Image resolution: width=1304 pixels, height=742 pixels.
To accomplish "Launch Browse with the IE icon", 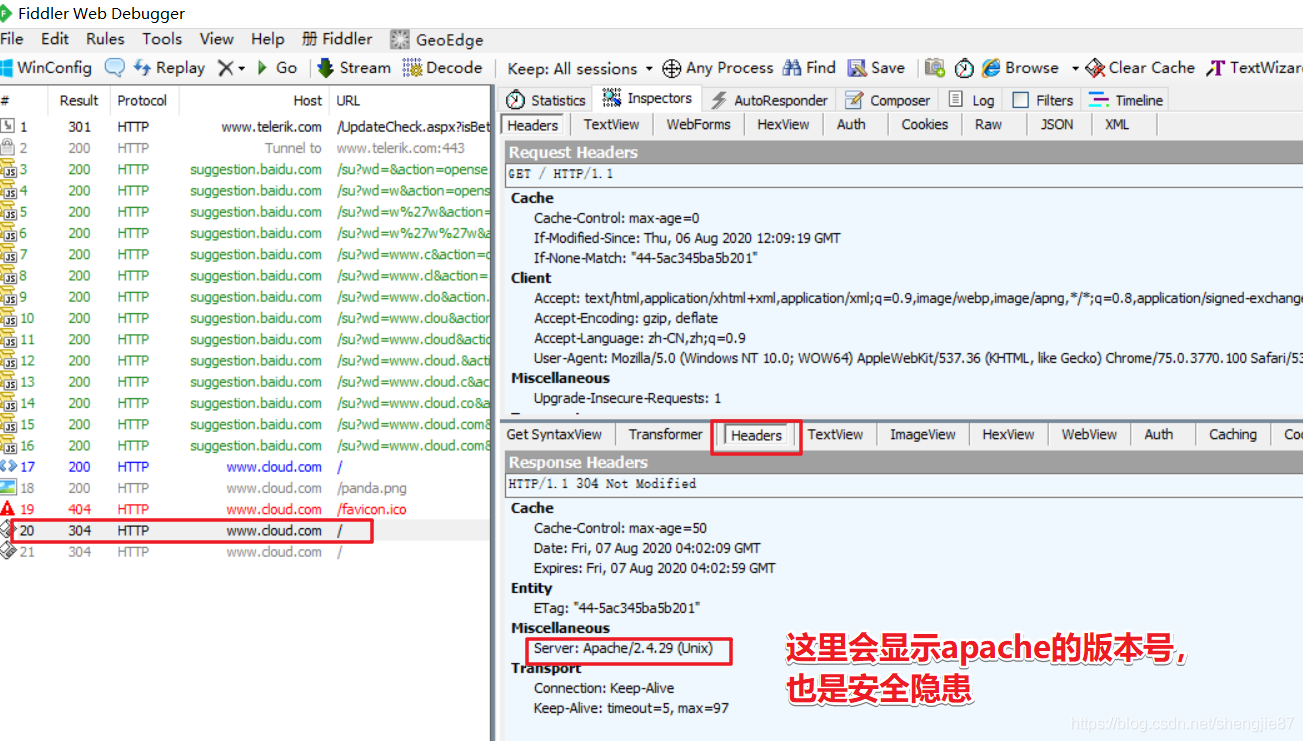I will (1020, 68).
